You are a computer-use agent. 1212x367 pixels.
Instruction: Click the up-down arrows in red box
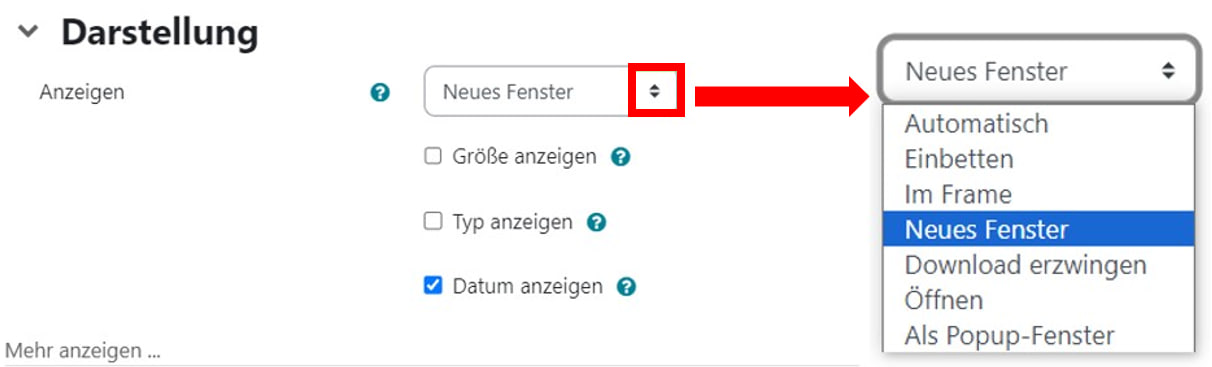pyautogui.click(x=655, y=92)
